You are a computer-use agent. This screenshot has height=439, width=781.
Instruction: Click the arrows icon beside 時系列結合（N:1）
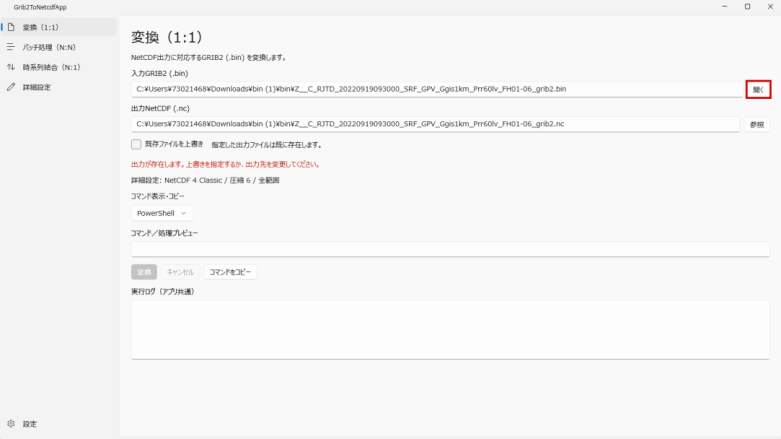pyautogui.click(x=11, y=67)
